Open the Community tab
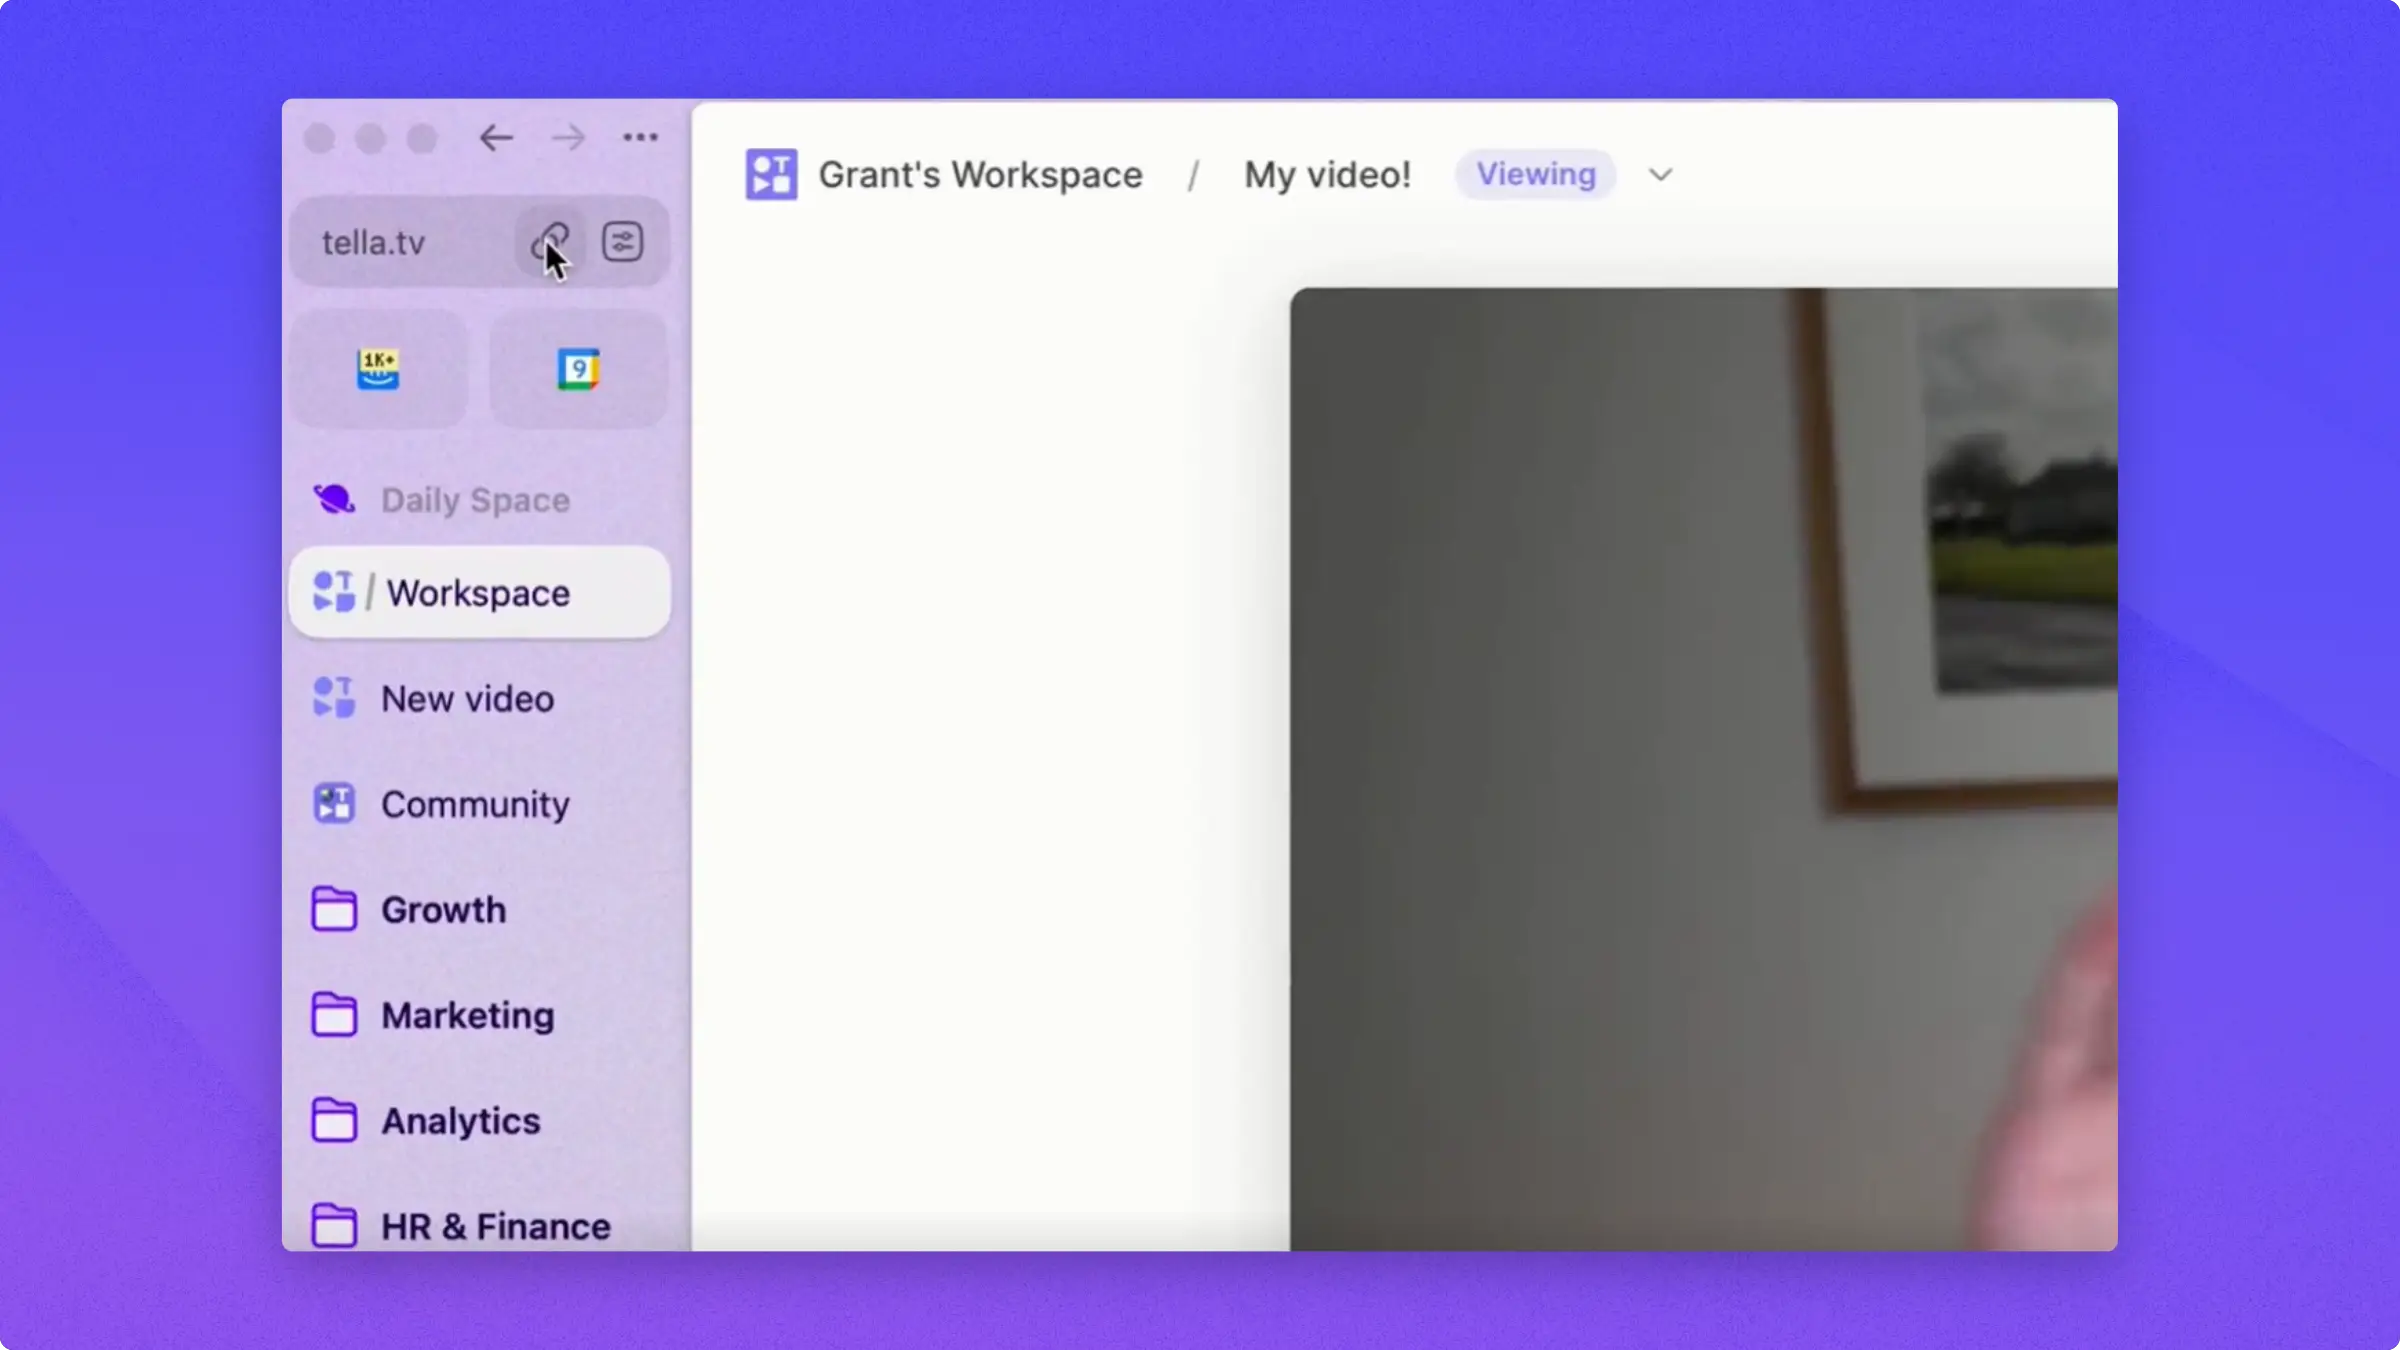The width and height of the screenshot is (2400, 1350). click(474, 805)
